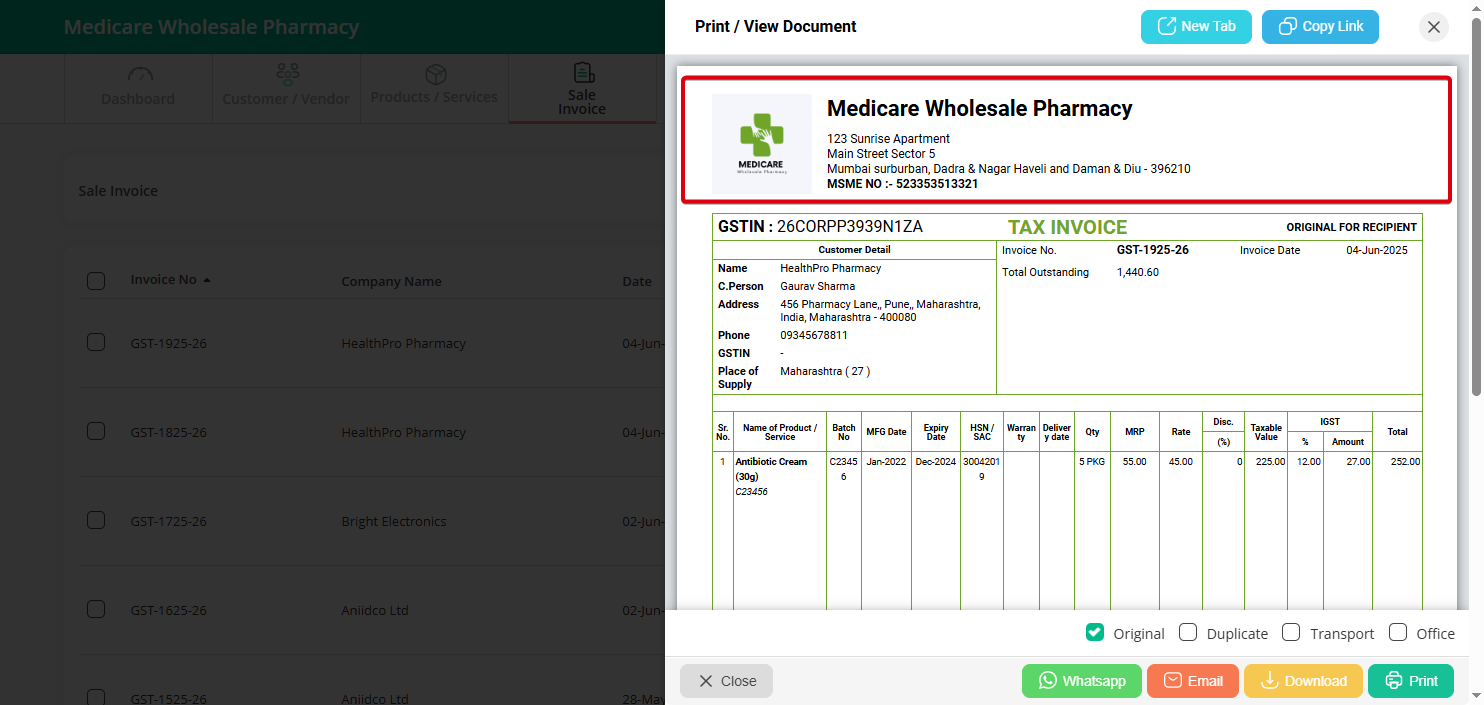This screenshot has width=1484, height=705.
Task: Click the Date column header
Action: coord(637,281)
